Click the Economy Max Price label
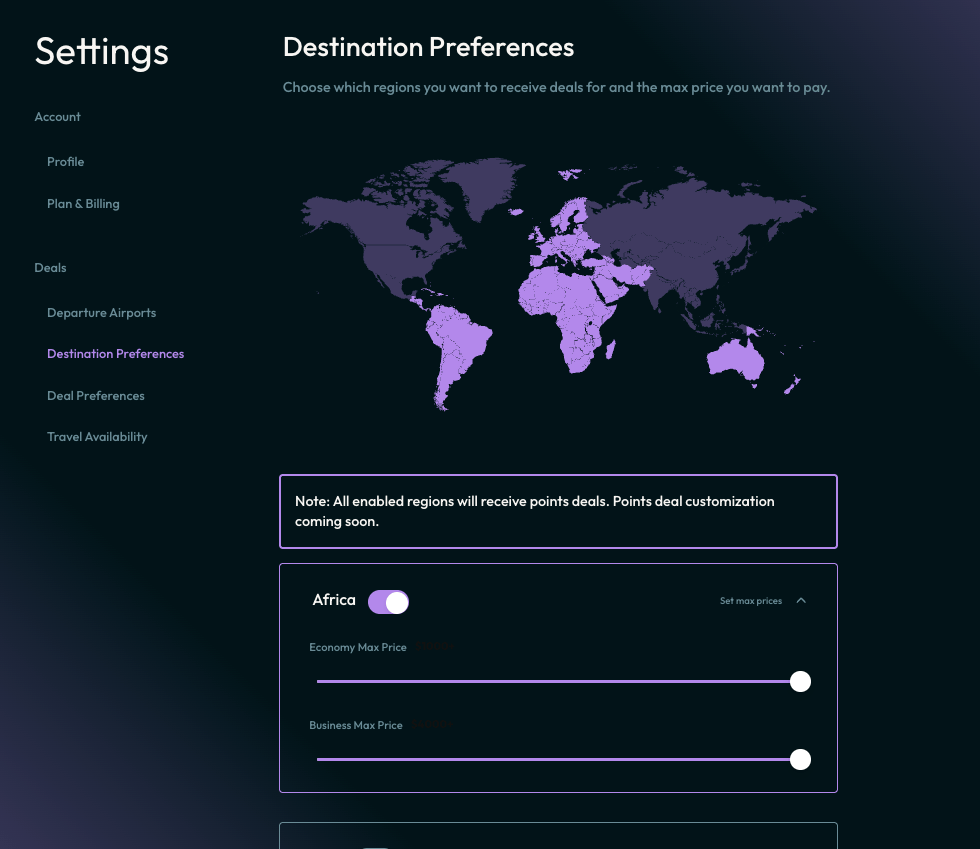Image resolution: width=980 pixels, height=849 pixels. pos(358,647)
